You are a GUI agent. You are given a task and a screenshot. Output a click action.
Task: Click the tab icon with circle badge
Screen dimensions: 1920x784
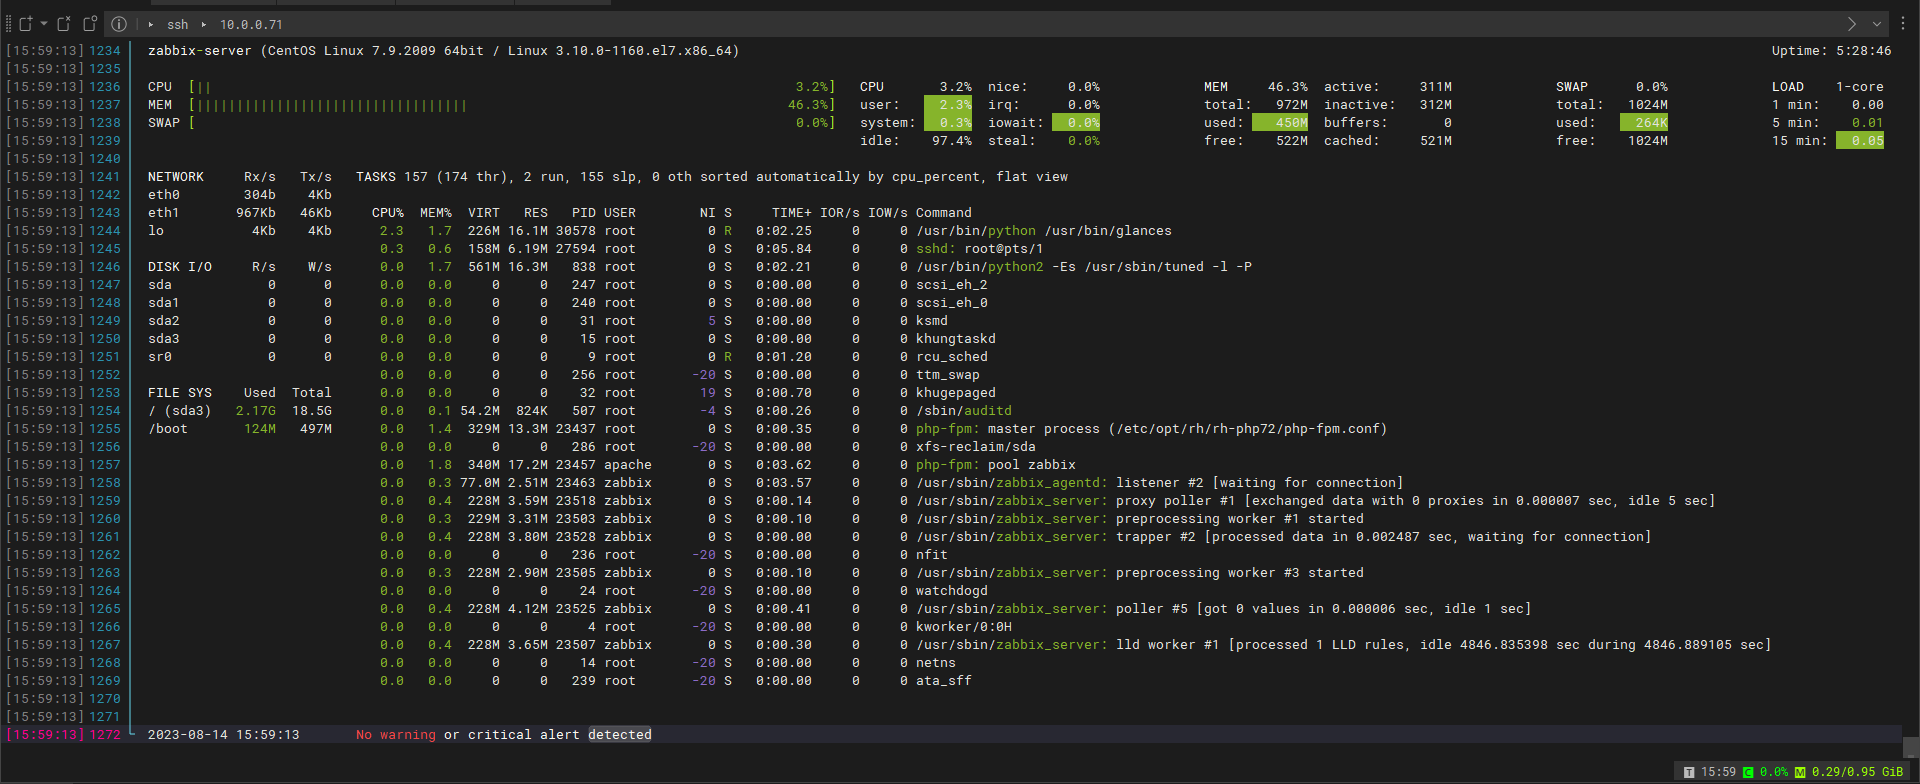point(90,24)
